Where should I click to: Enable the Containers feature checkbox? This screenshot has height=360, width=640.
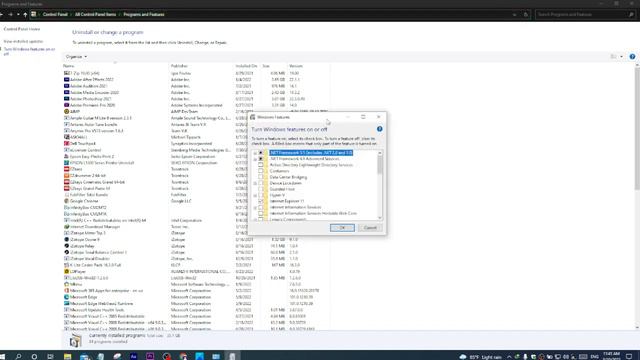click(x=261, y=171)
